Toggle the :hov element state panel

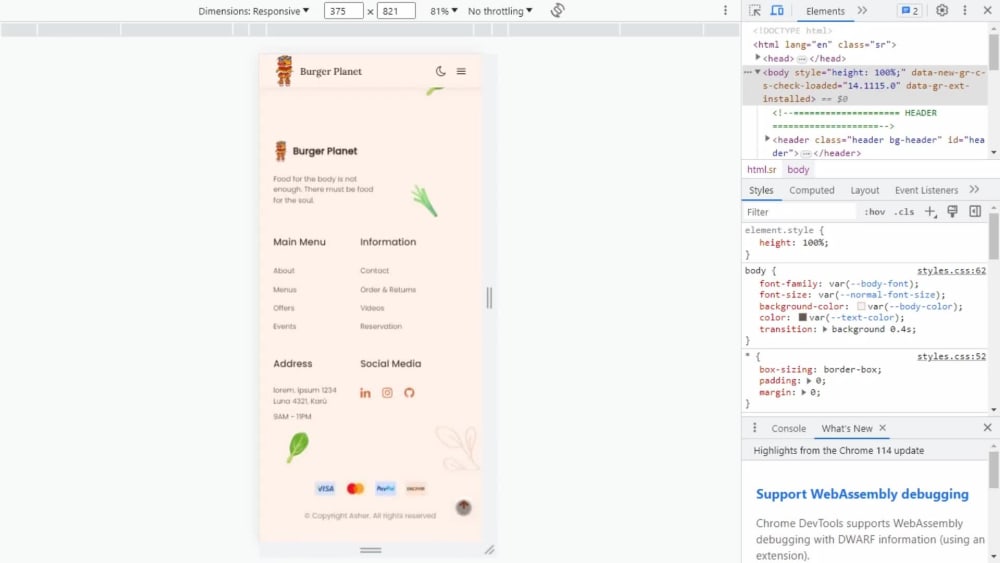(874, 212)
